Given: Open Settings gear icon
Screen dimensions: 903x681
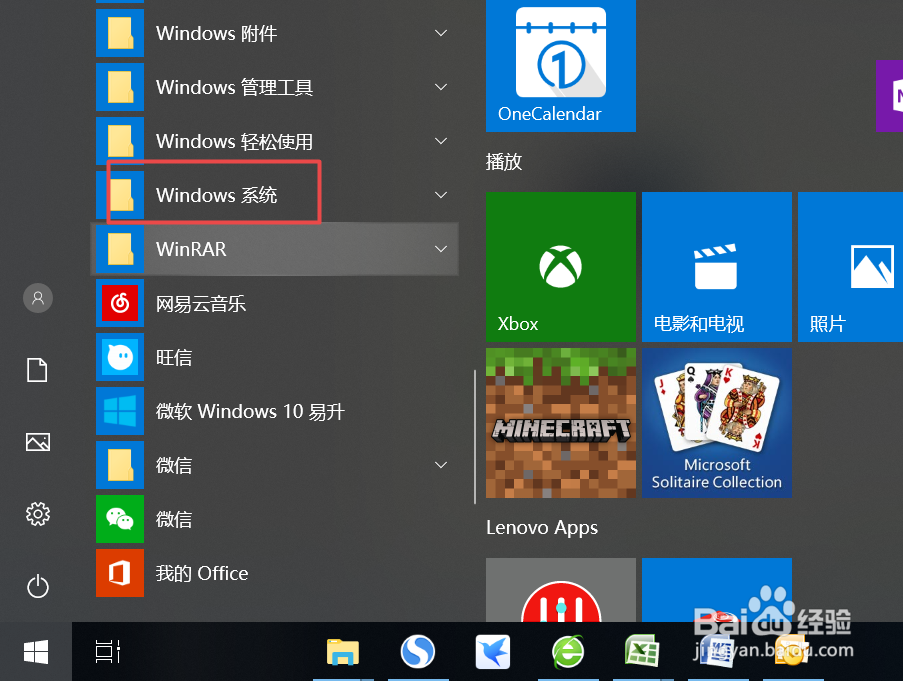Looking at the screenshot, I should pyautogui.click(x=38, y=514).
